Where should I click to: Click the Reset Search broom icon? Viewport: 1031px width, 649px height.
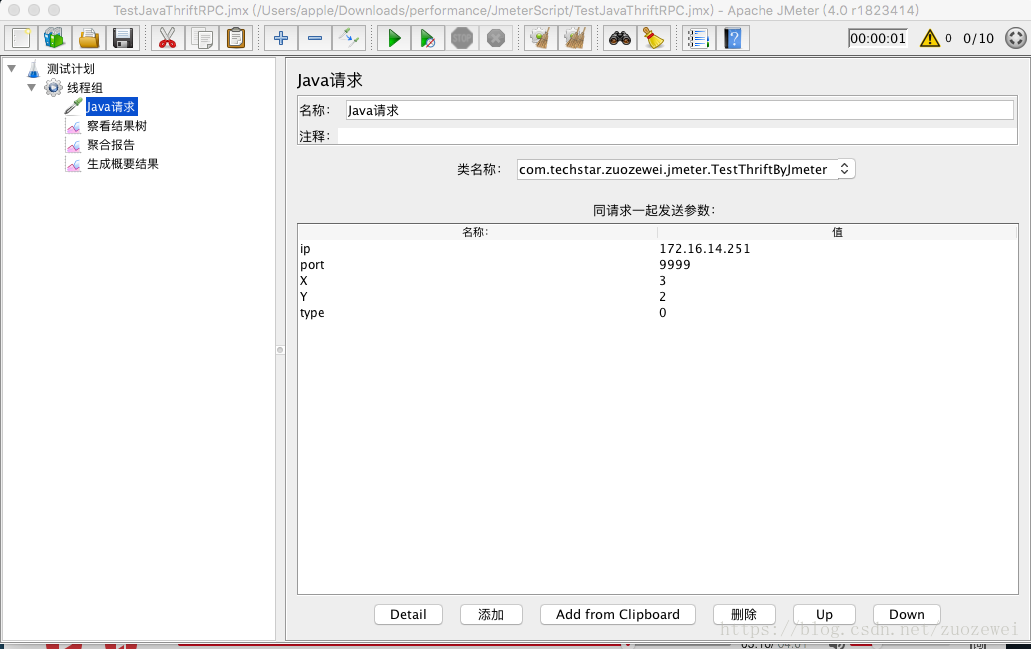654,38
